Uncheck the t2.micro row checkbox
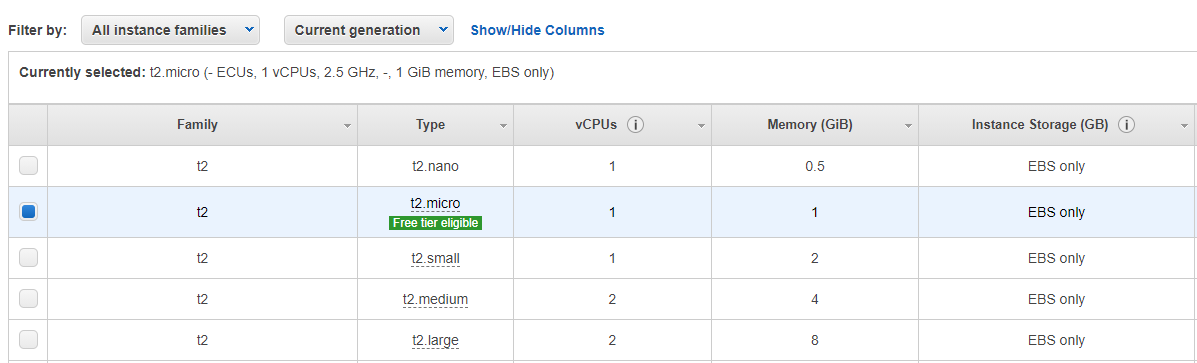The image size is (1197, 363). (28, 212)
